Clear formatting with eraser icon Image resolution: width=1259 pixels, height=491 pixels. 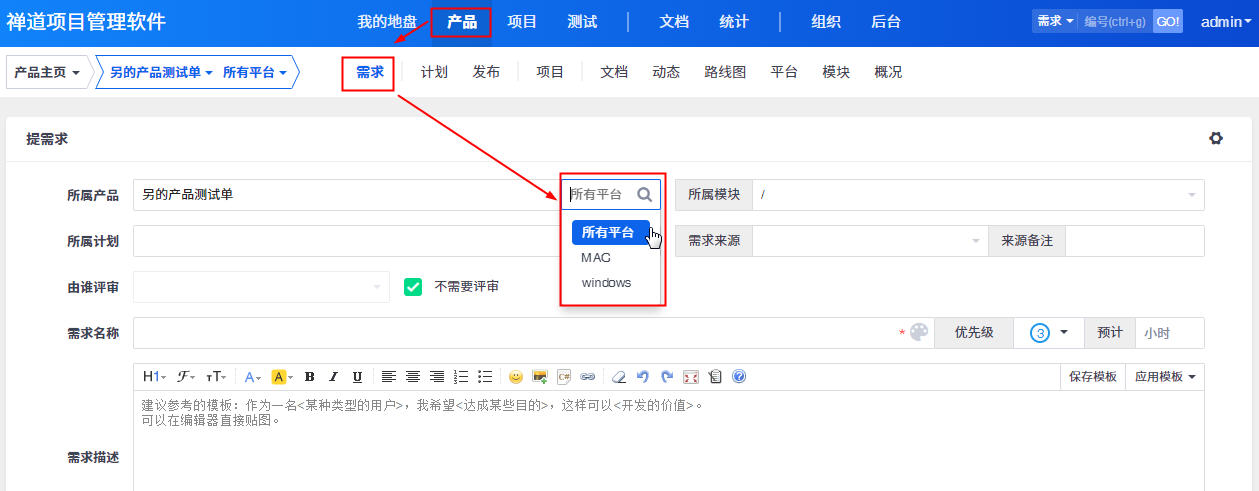coord(618,377)
